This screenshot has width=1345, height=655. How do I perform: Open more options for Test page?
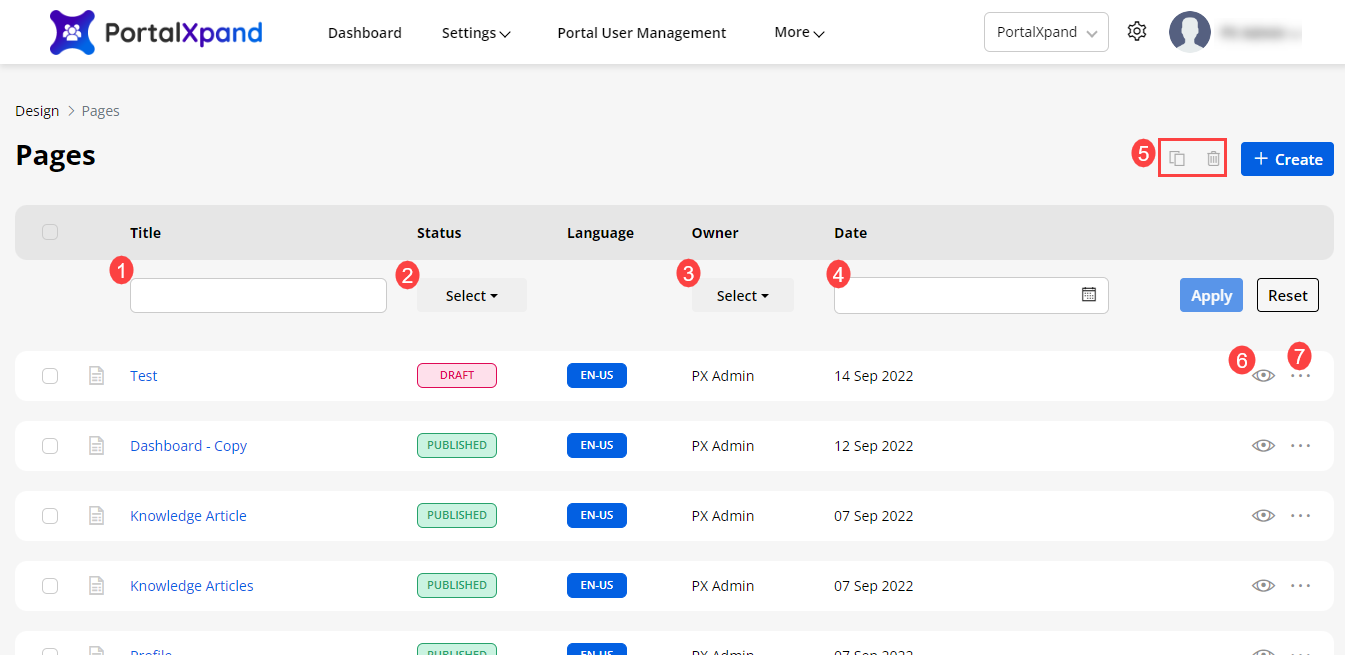coord(1300,376)
